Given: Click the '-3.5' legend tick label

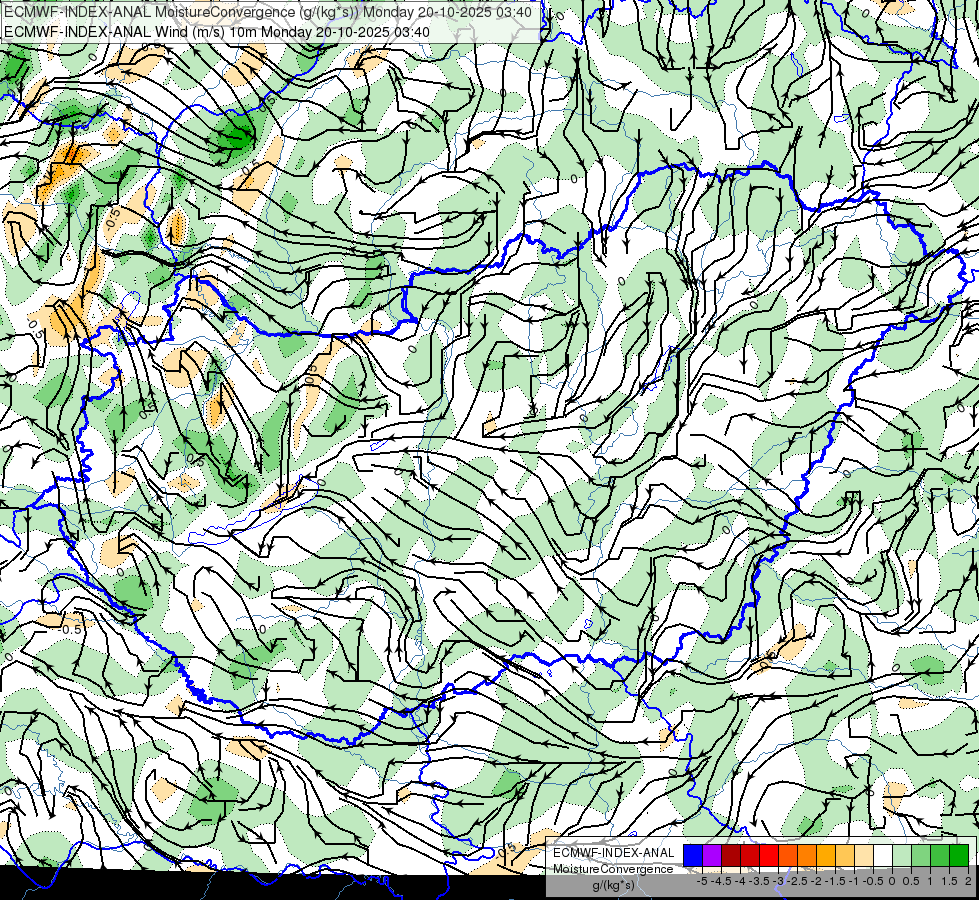Looking at the screenshot, I should pos(760,881).
